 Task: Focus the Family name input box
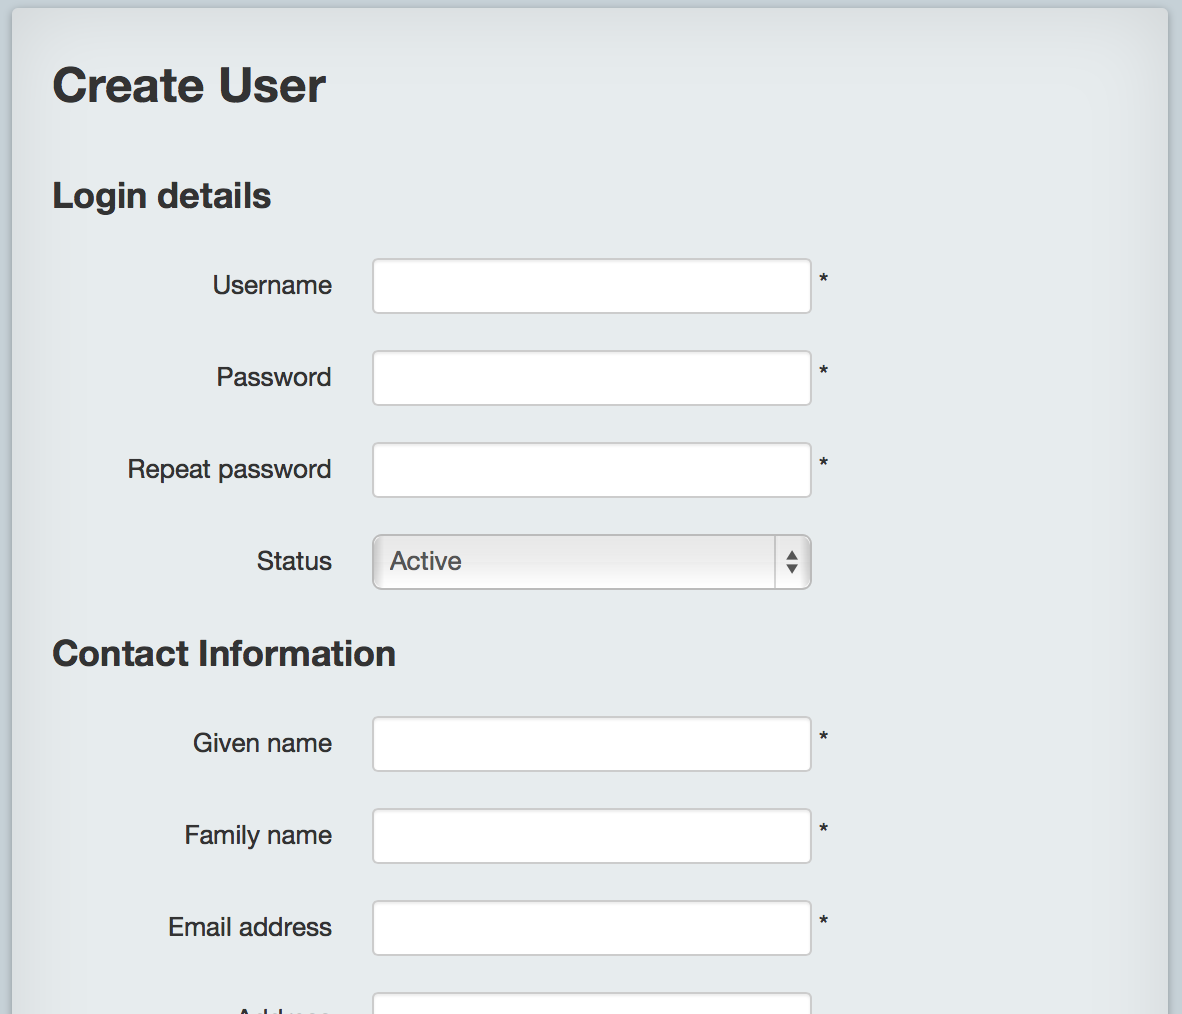pos(592,836)
